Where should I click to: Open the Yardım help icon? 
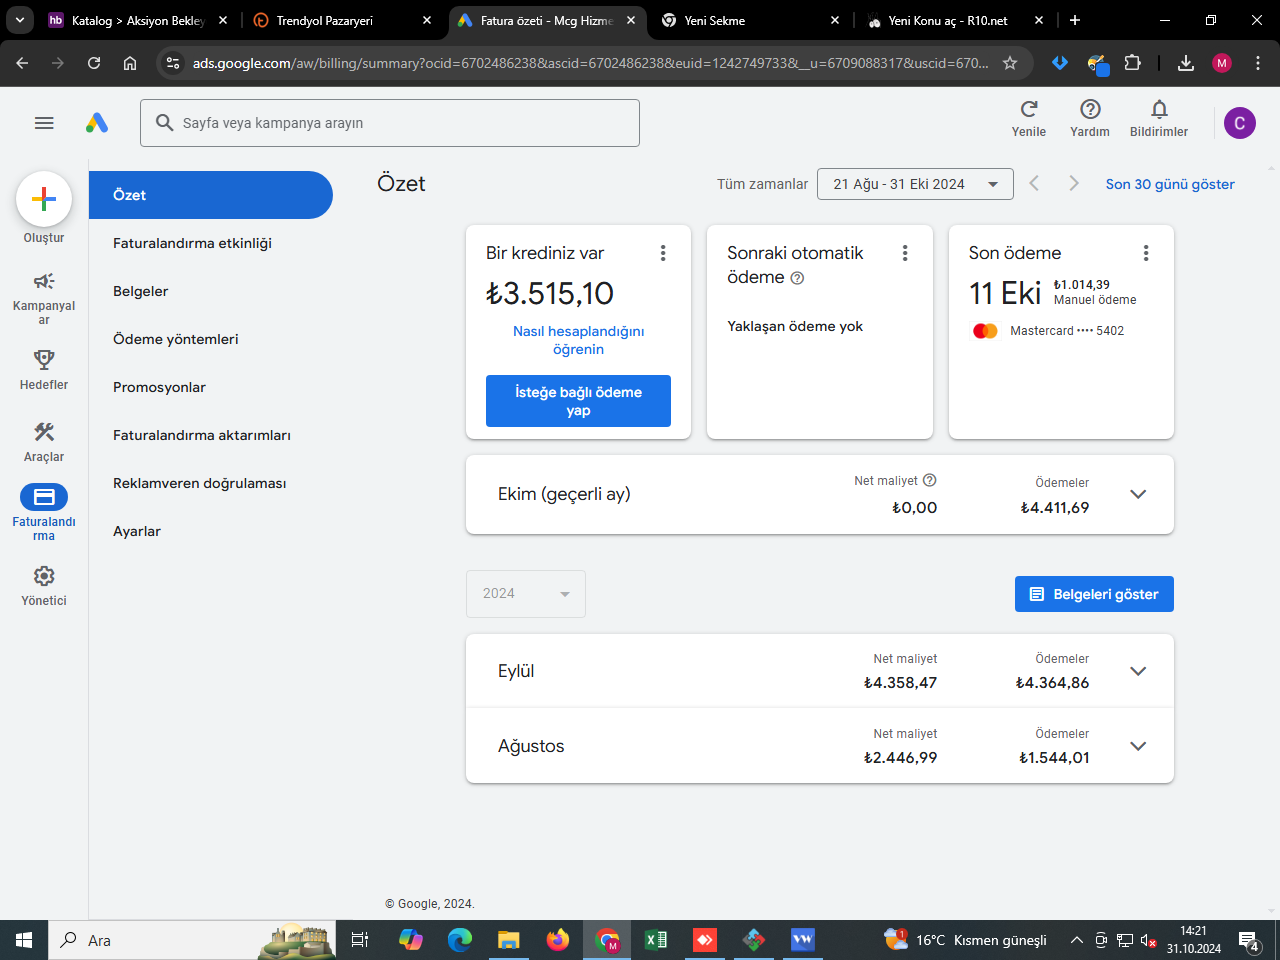pyautogui.click(x=1091, y=109)
